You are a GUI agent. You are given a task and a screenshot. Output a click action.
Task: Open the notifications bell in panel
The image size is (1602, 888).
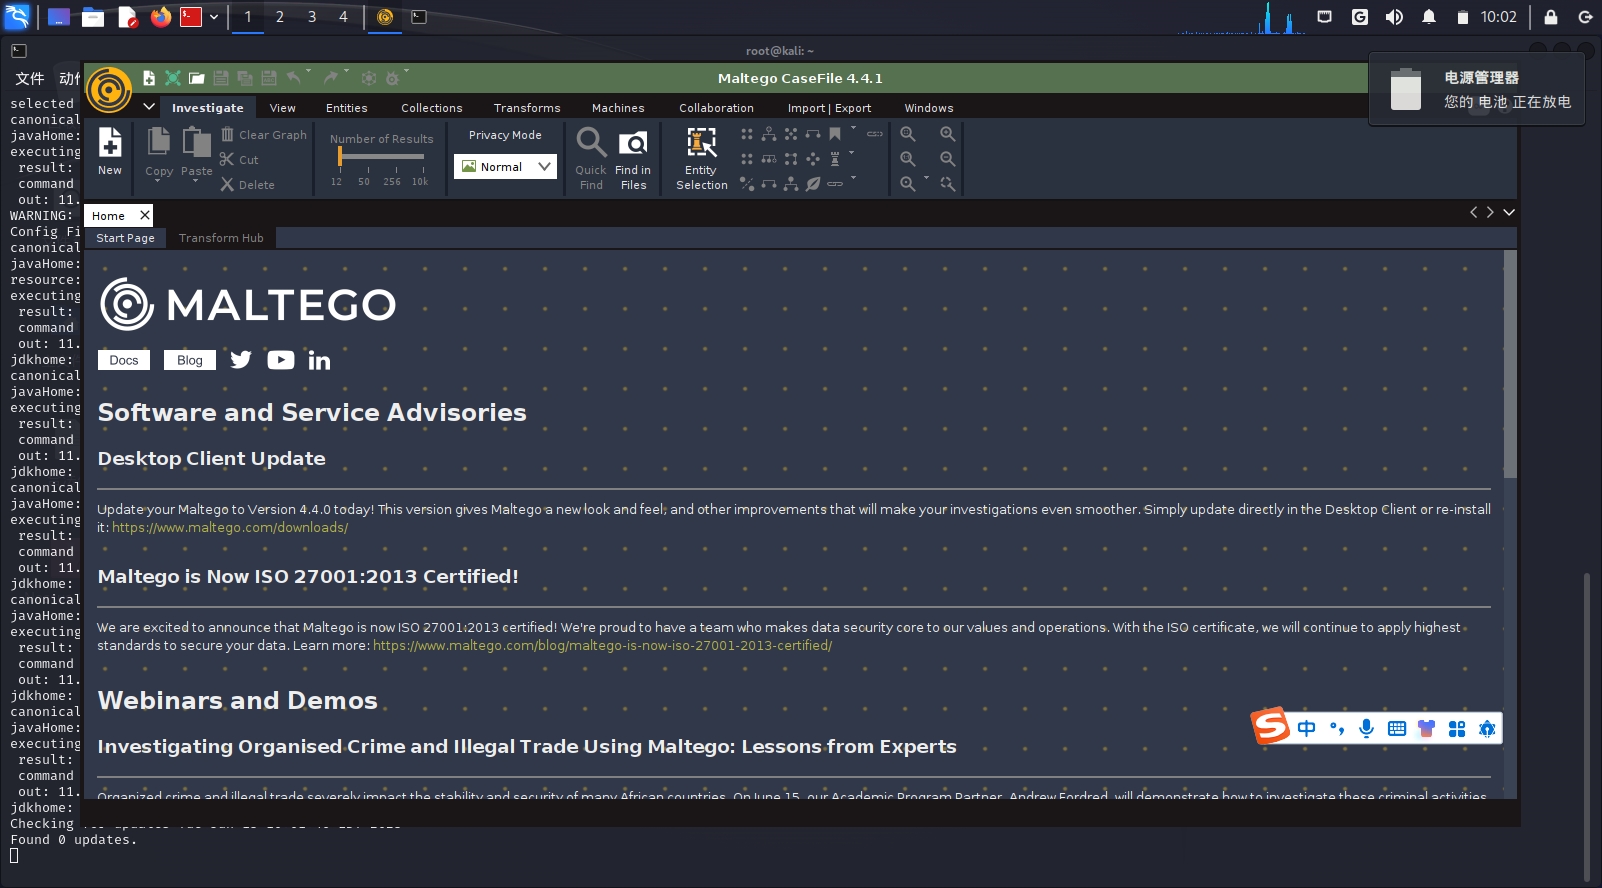[x=1429, y=17]
